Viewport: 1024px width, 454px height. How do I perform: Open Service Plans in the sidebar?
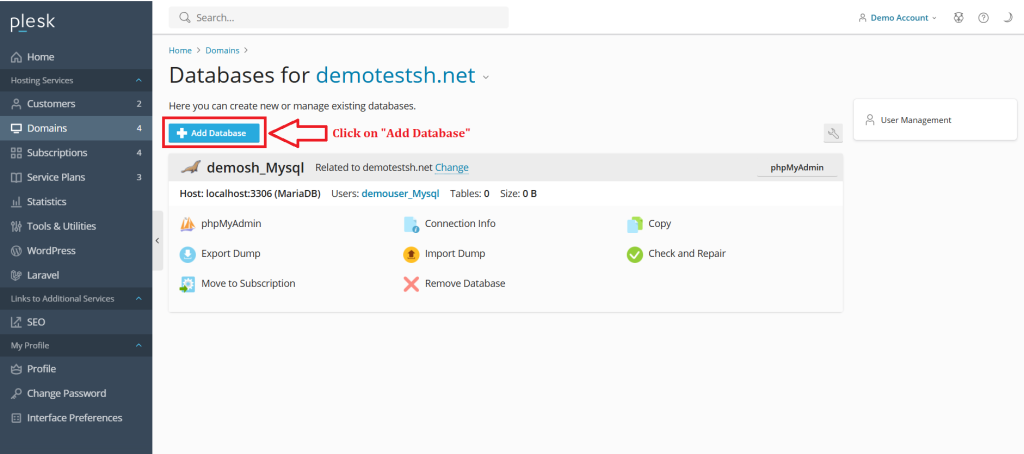tap(76, 177)
